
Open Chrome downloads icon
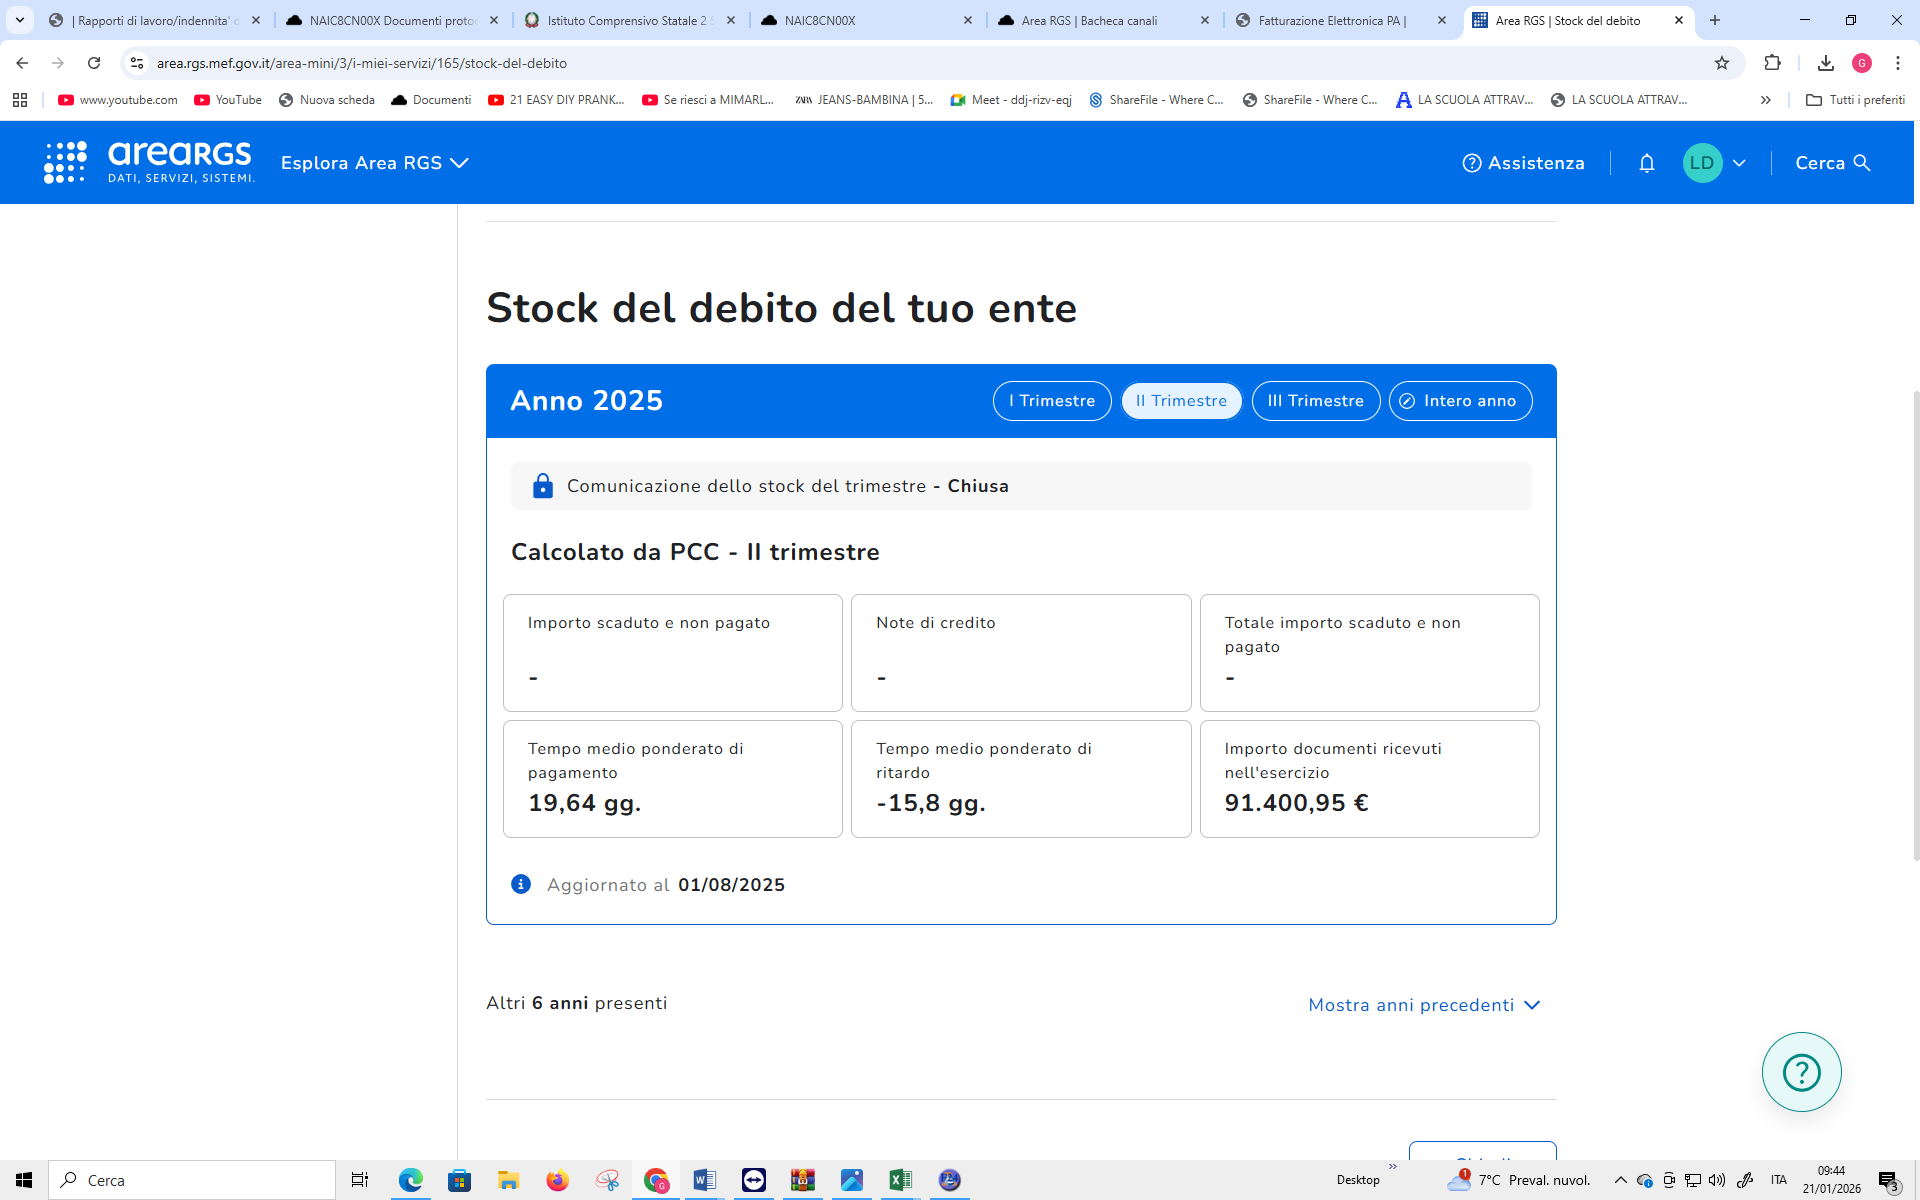[x=1825, y=63]
